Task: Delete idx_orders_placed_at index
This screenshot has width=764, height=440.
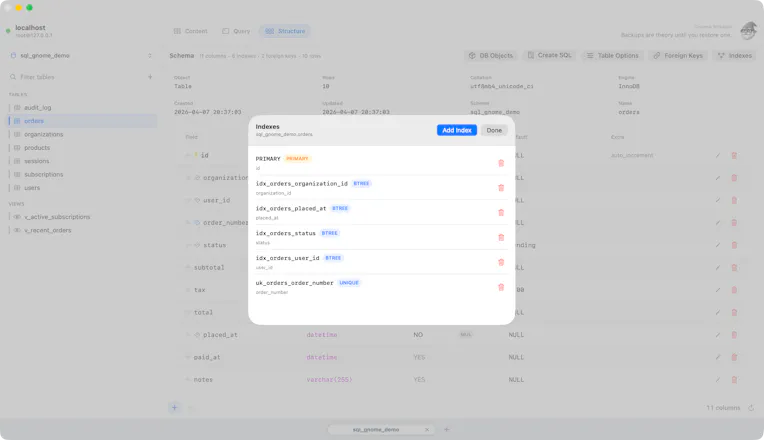Action: [x=501, y=212]
